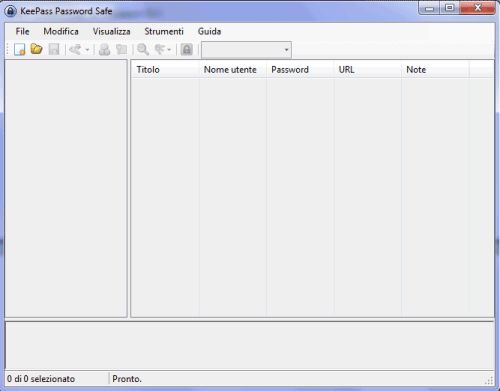Screen dimensions: 500x391
Task: Create a new database with New icon
Action: [x=20, y=49]
